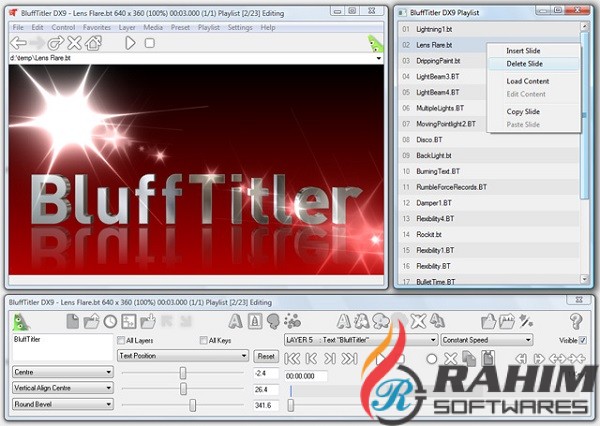Create a key with the circle icon

pyautogui.click(x=432, y=359)
